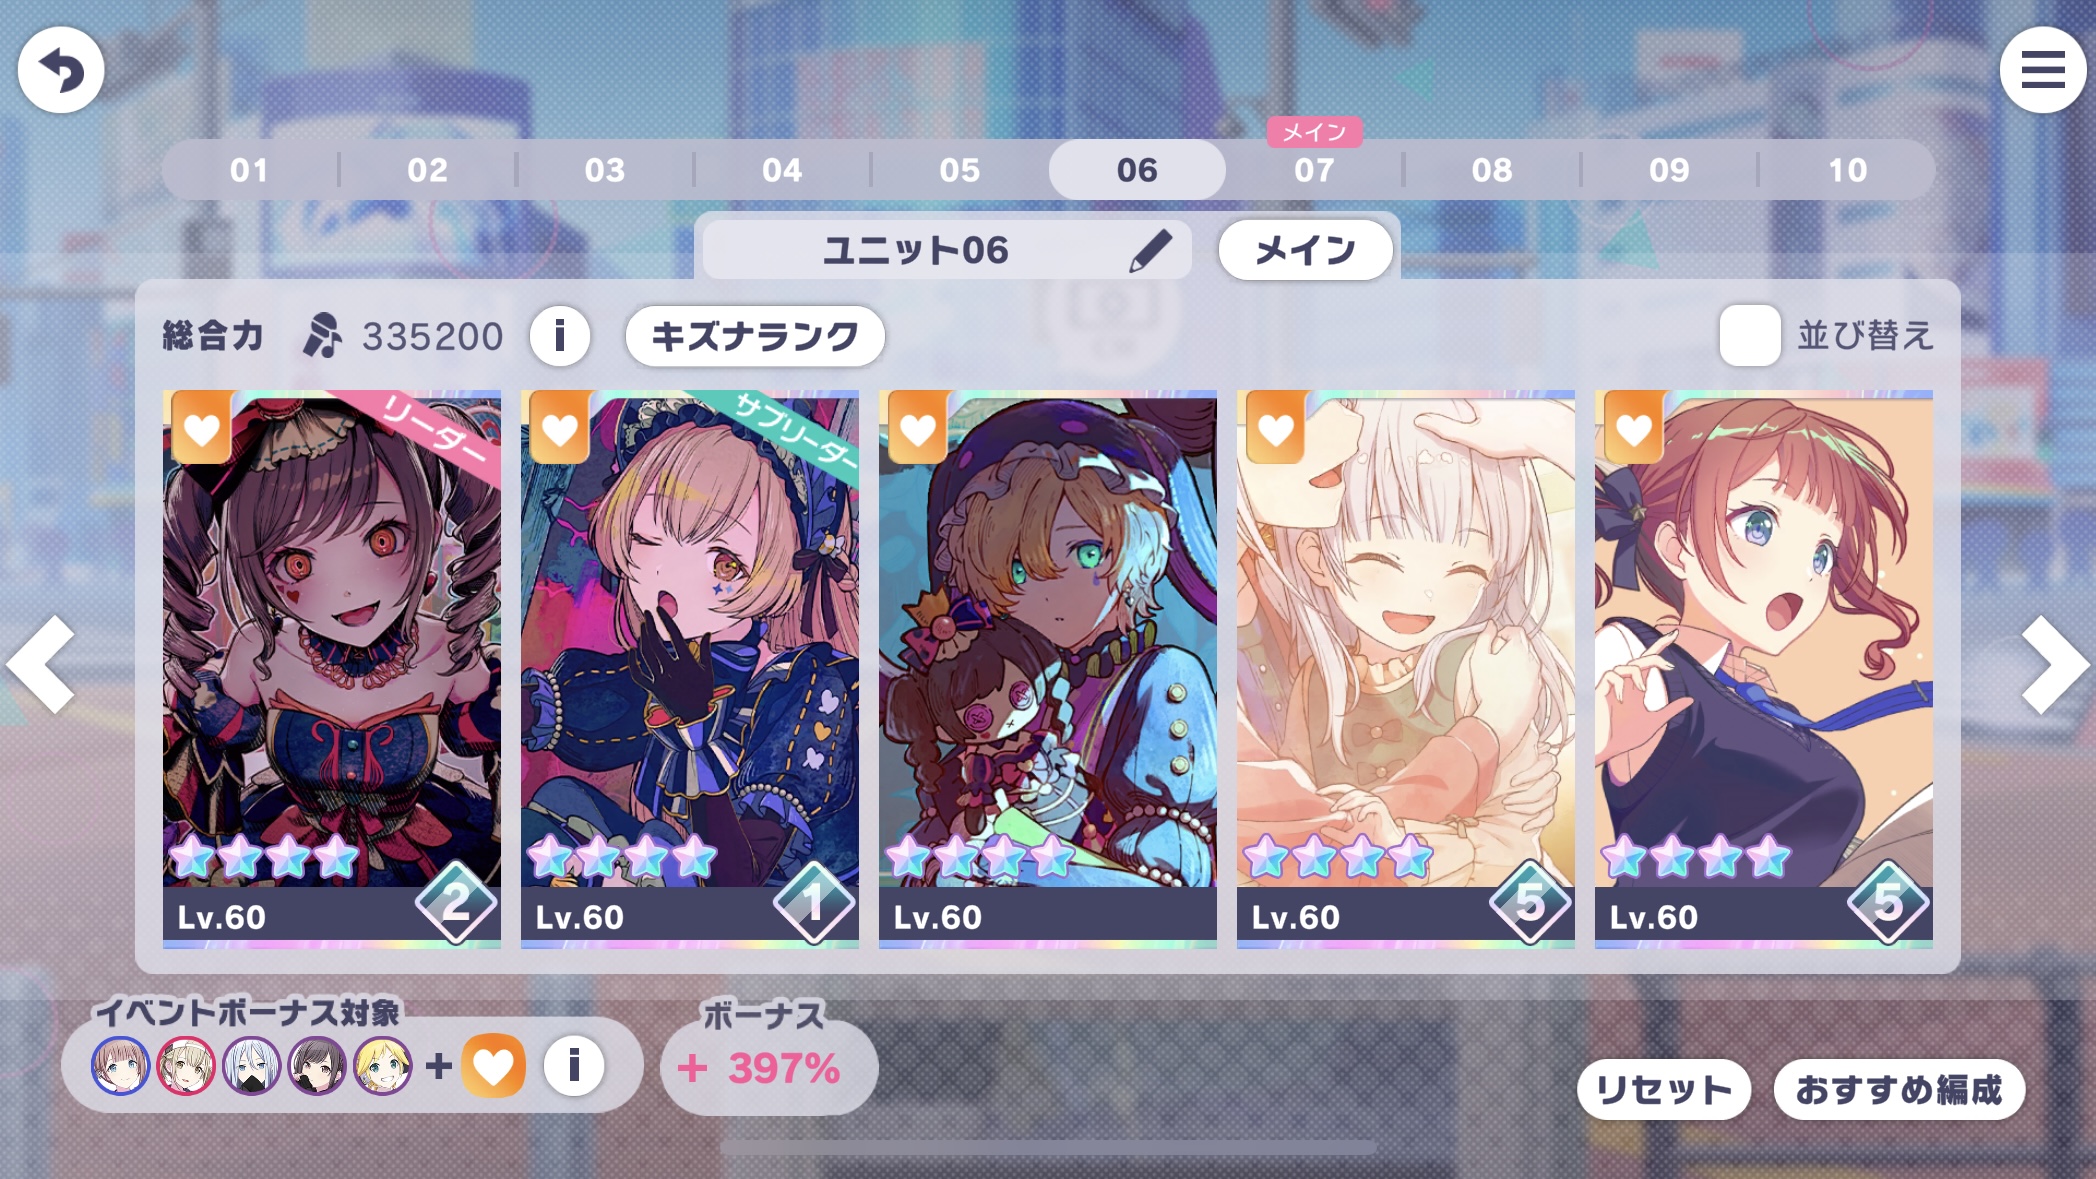Select the red-haired girl card thumbnail
Image resolution: width=2096 pixels, height=1179 pixels.
pos(1763,669)
